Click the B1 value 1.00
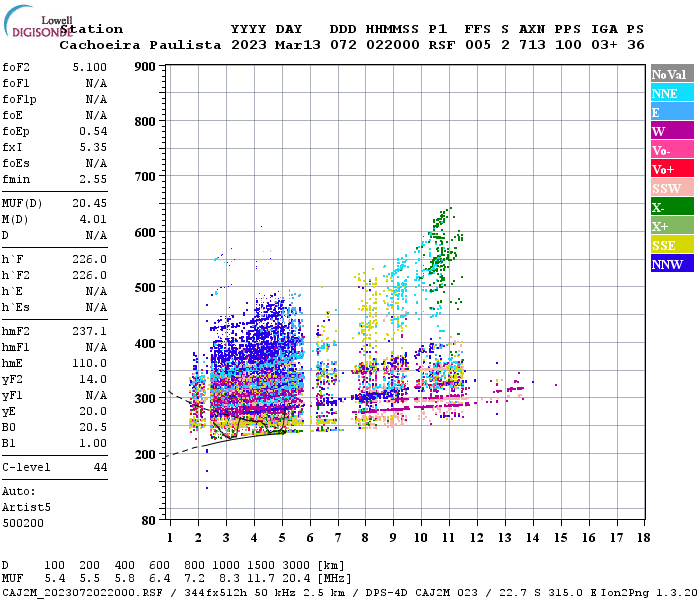Viewport: 700px width, 600px height. click(x=93, y=444)
